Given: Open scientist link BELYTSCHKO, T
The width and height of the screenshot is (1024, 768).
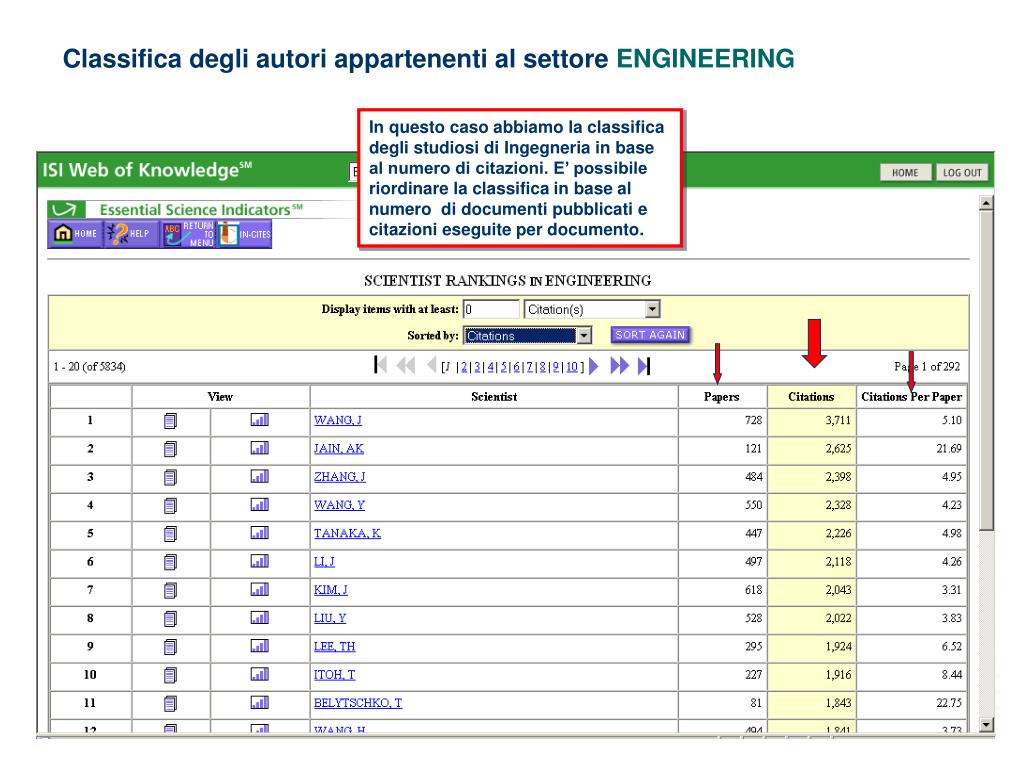Looking at the screenshot, I should (358, 703).
